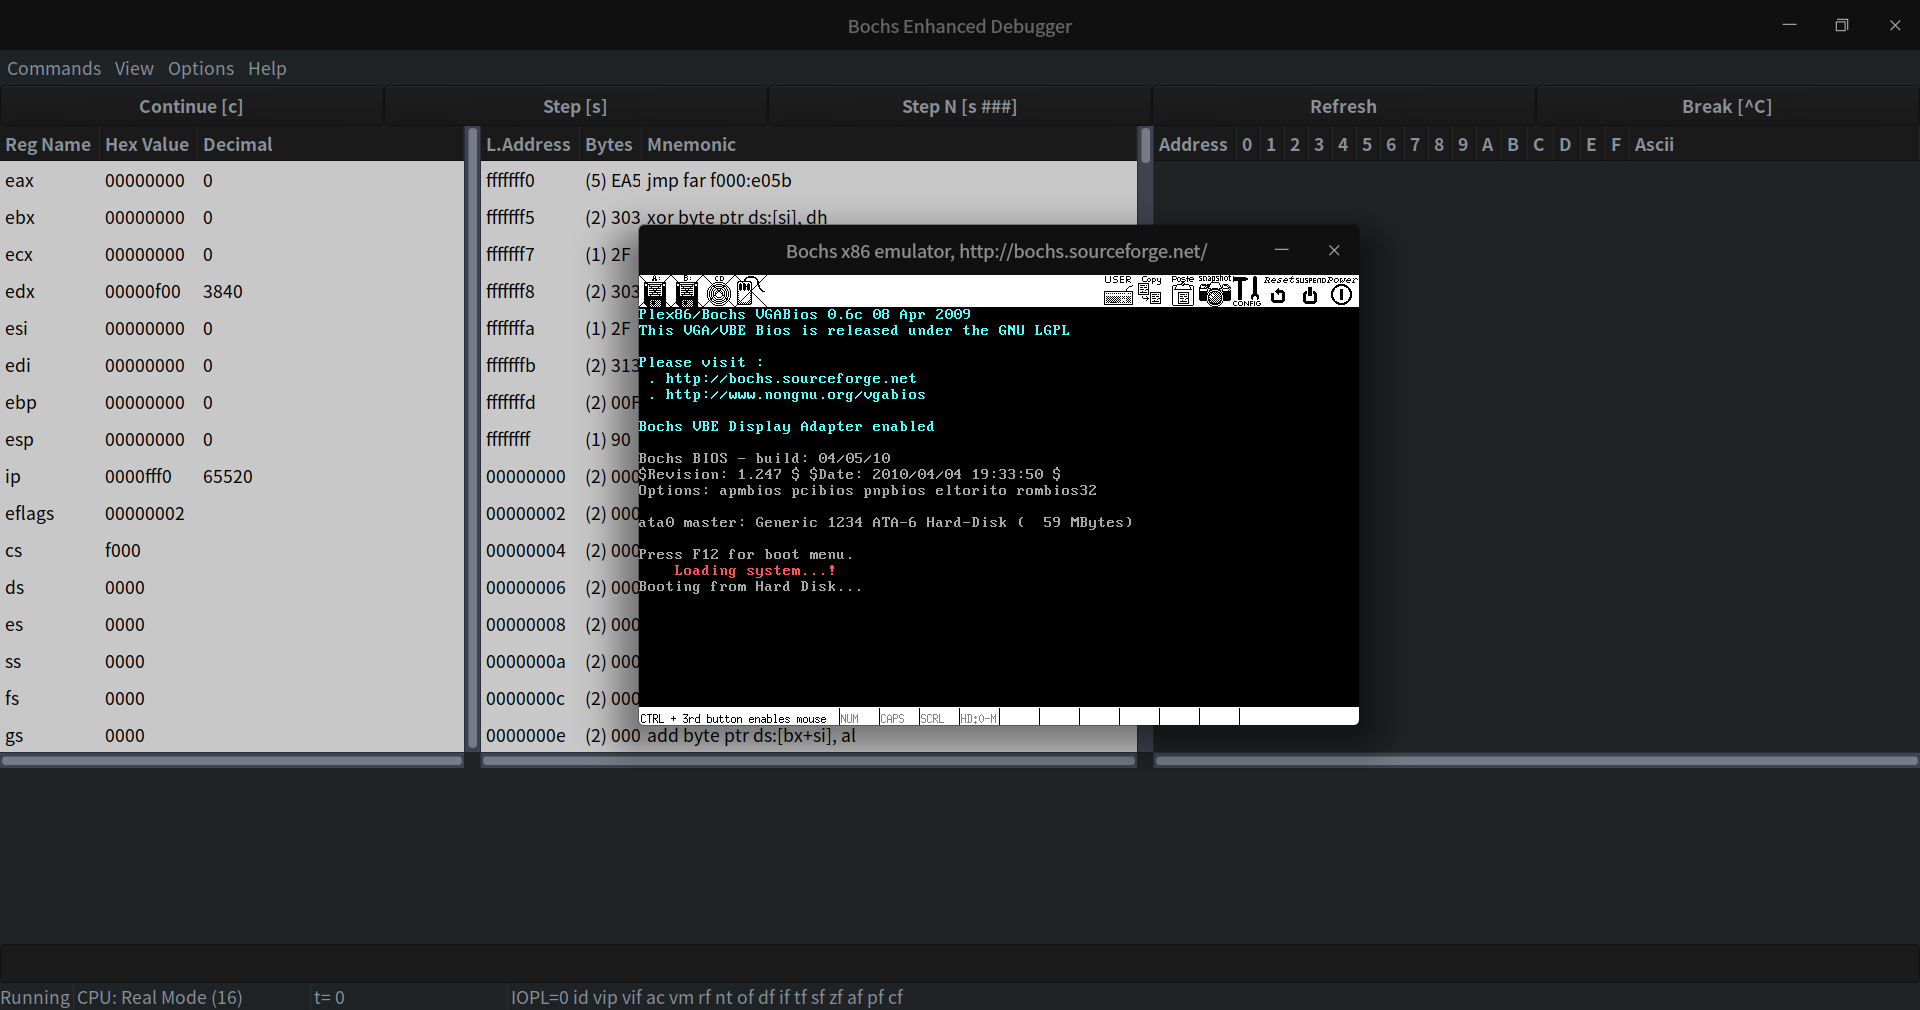Open the View menu

tap(134, 68)
